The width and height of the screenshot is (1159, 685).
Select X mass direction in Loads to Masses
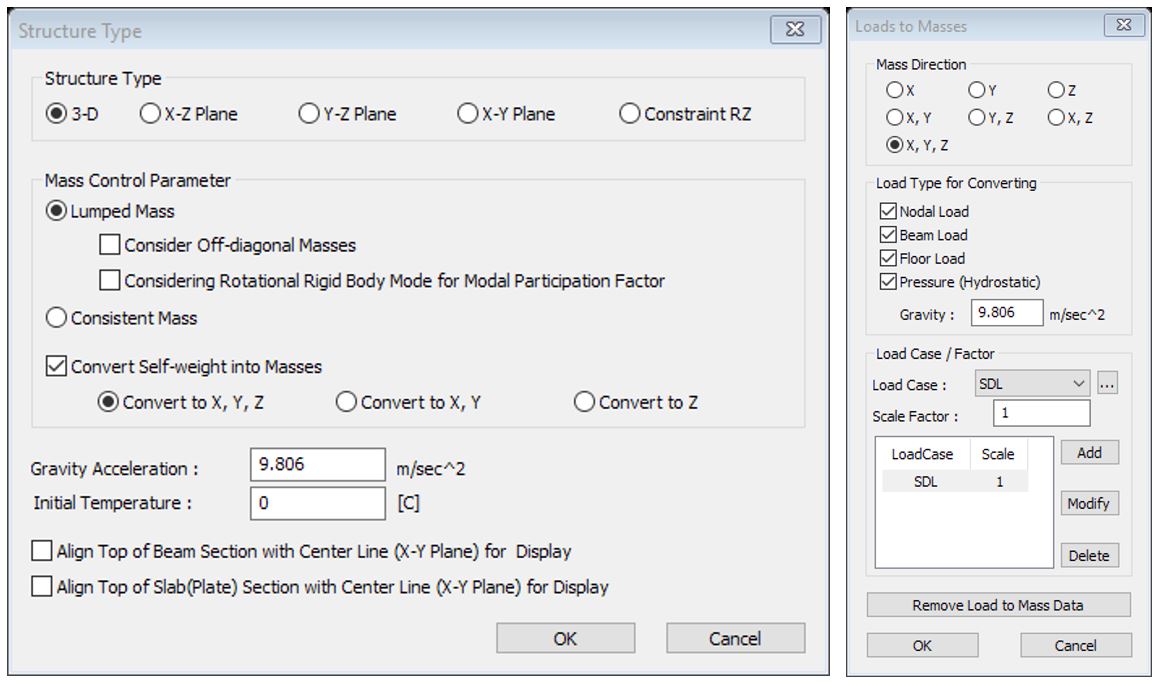[894, 90]
